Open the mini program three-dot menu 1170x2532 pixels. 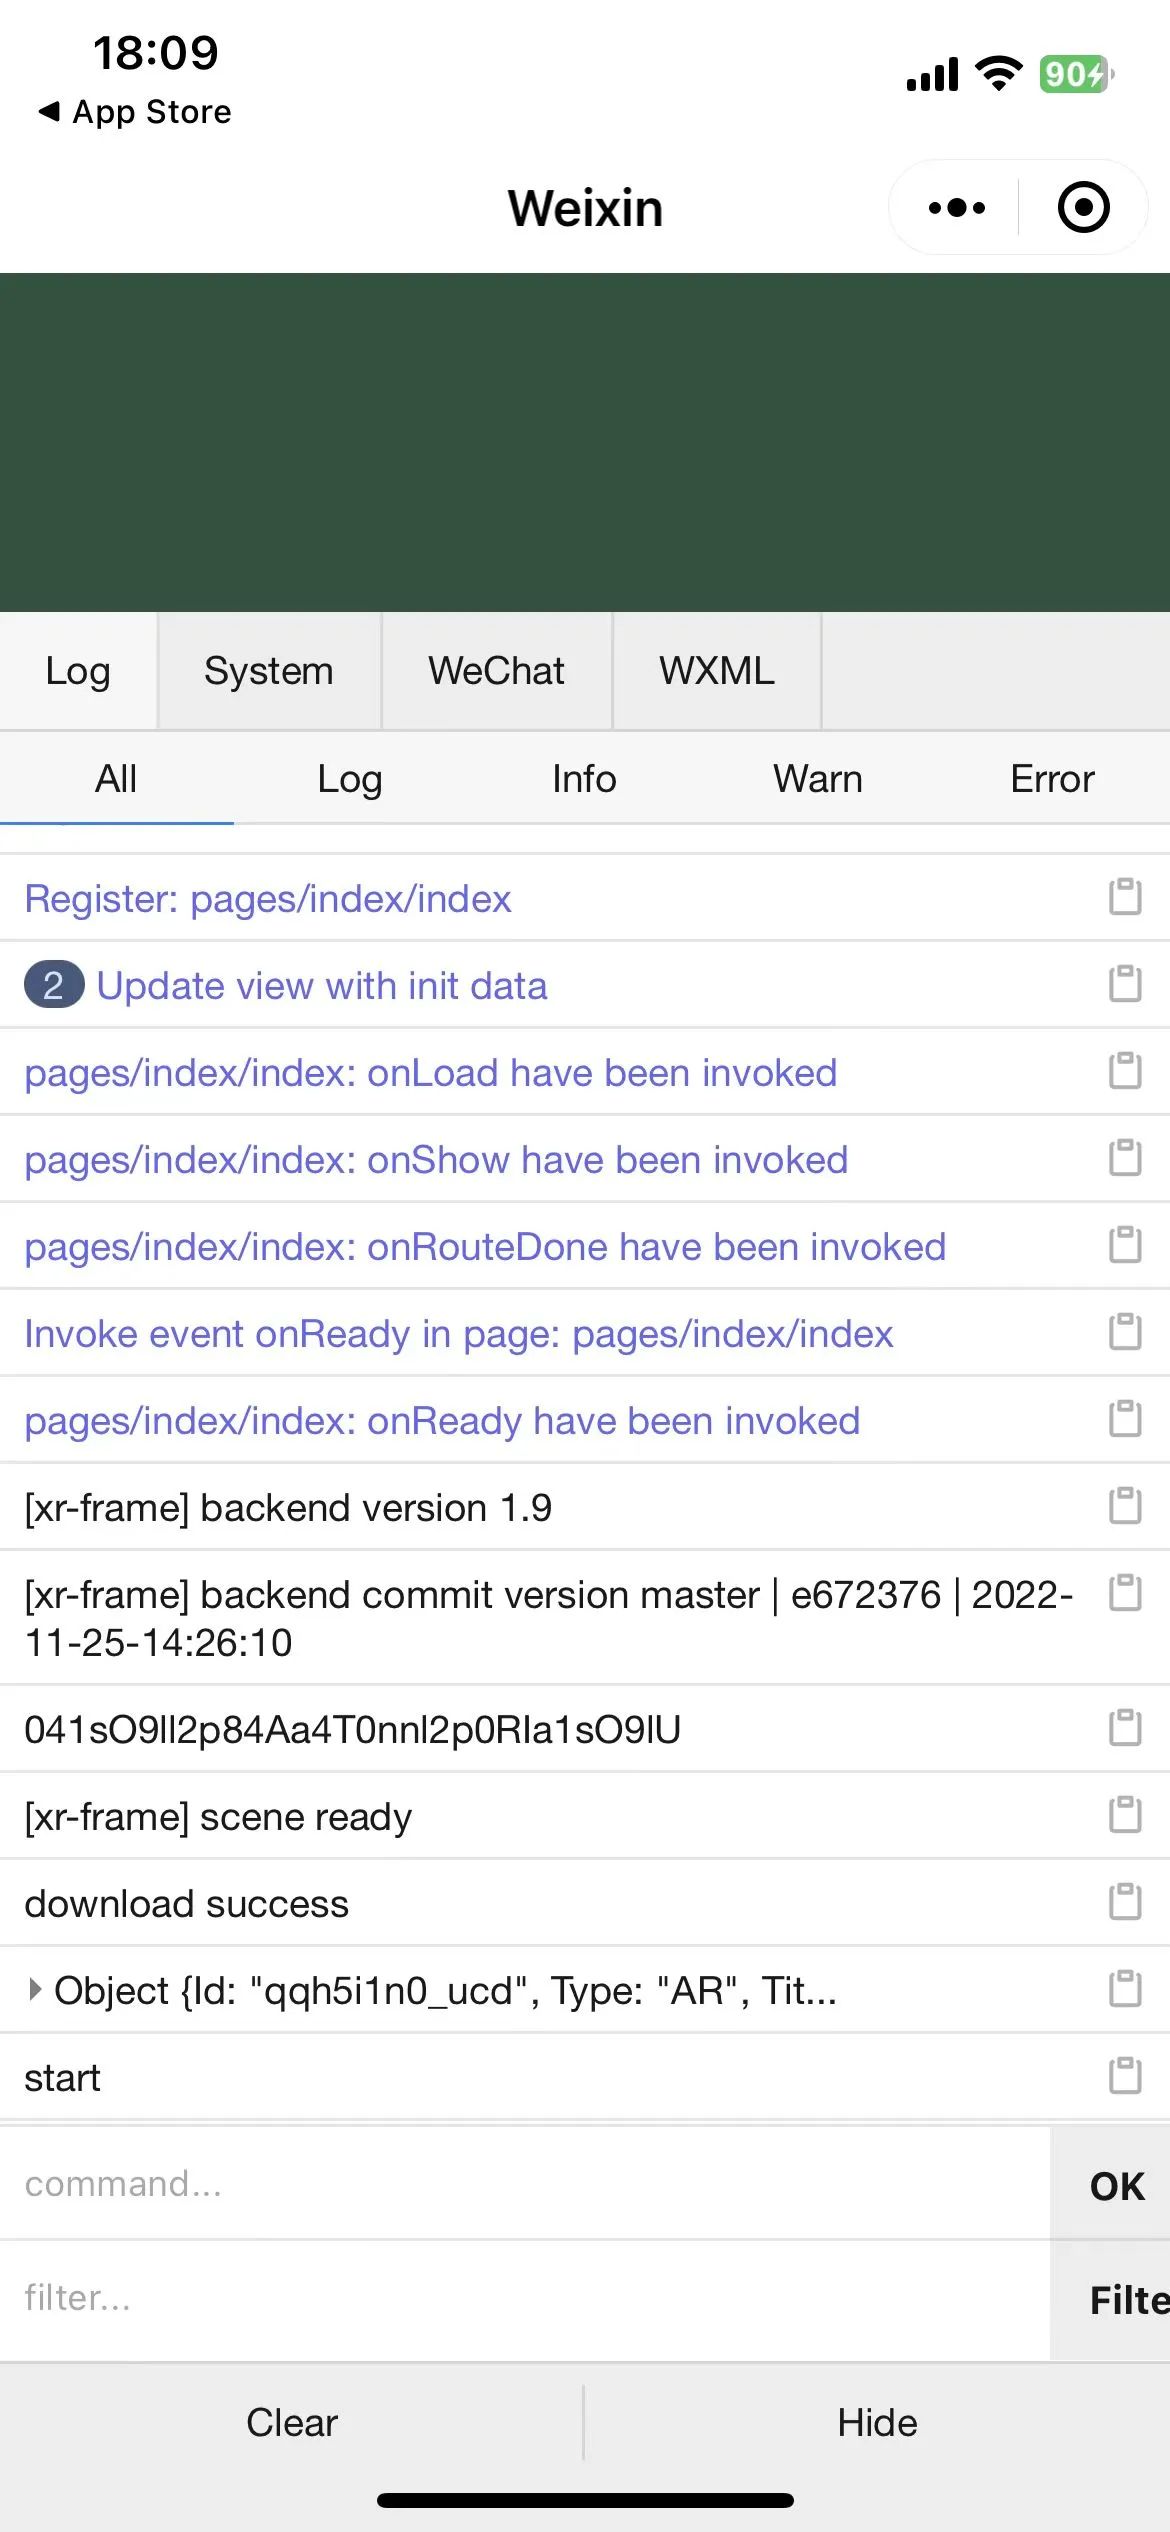pyautogui.click(x=956, y=208)
